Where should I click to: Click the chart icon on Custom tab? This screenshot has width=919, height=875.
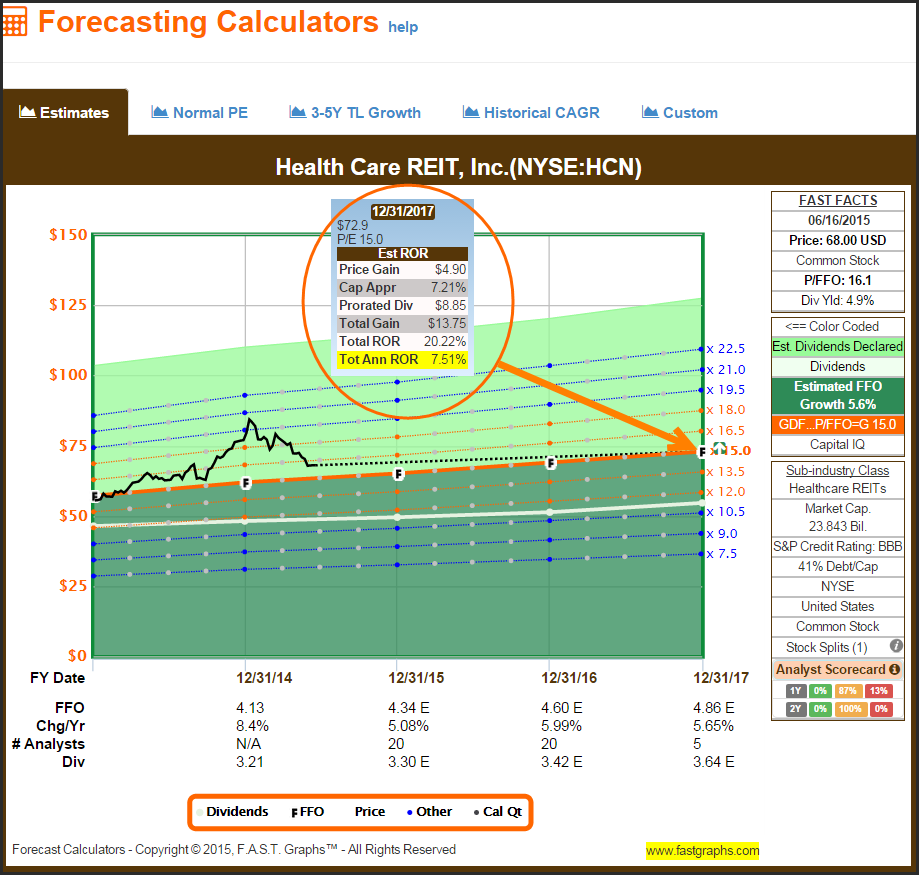pos(650,112)
